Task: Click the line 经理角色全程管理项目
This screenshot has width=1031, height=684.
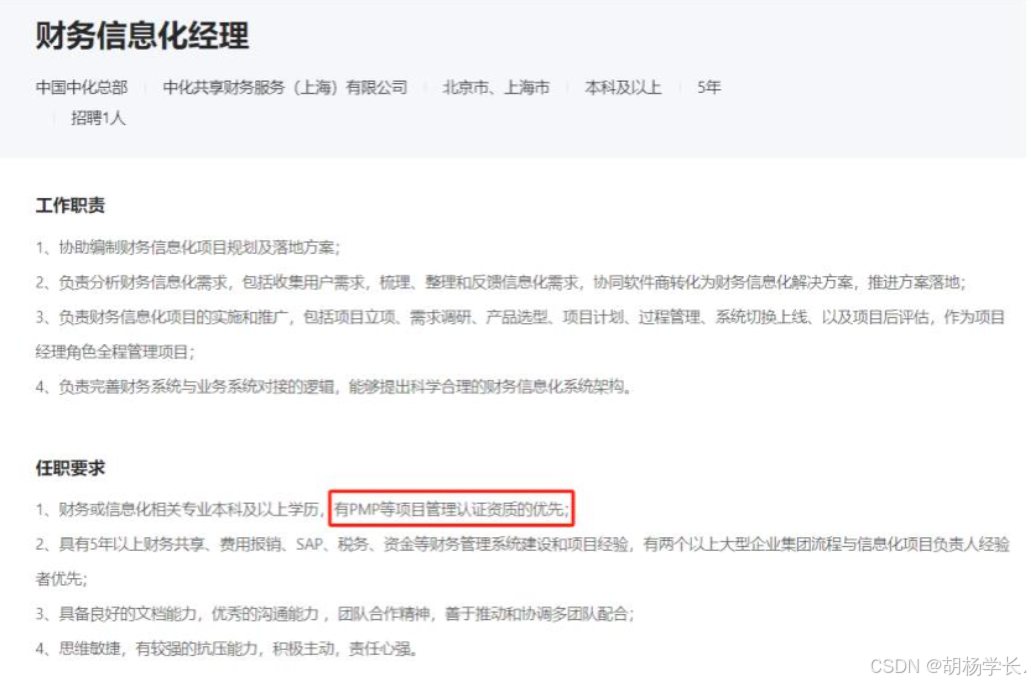Action: 115,352
